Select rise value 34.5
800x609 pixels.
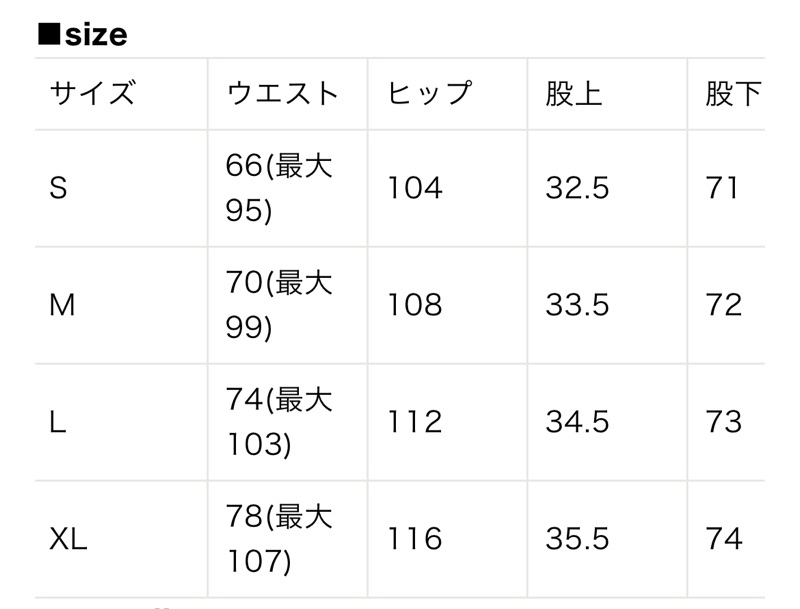point(577,422)
